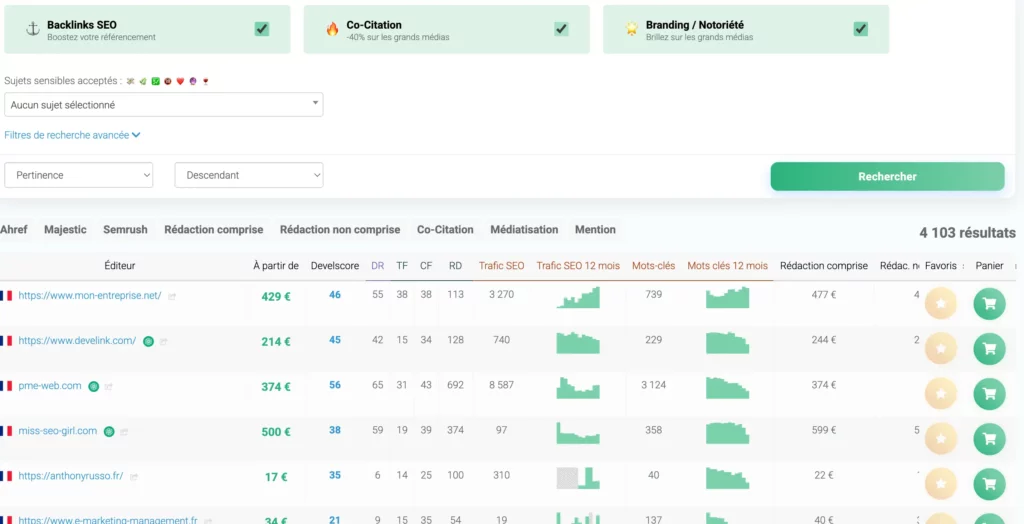Sort by the Develscore column header
Image resolution: width=1024 pixels, height=524 pixels.
[x=335, y=266]
